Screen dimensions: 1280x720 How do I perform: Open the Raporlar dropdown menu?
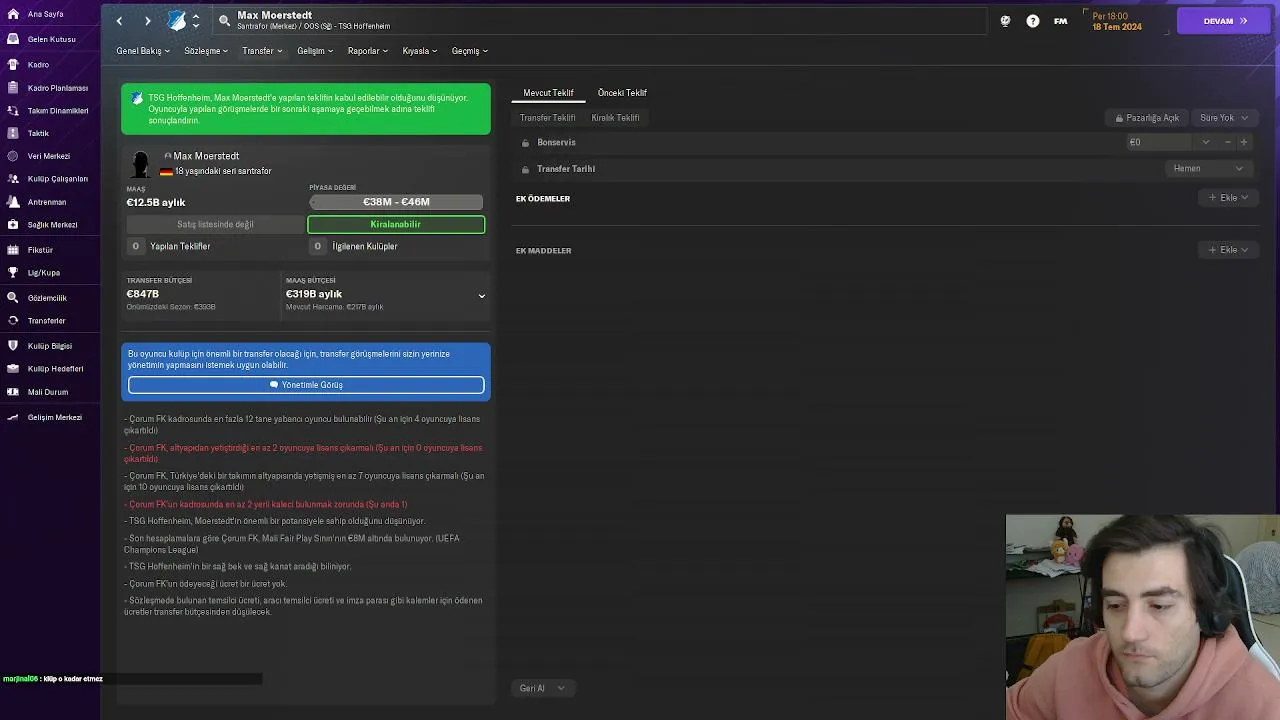(x=368, y=51)
